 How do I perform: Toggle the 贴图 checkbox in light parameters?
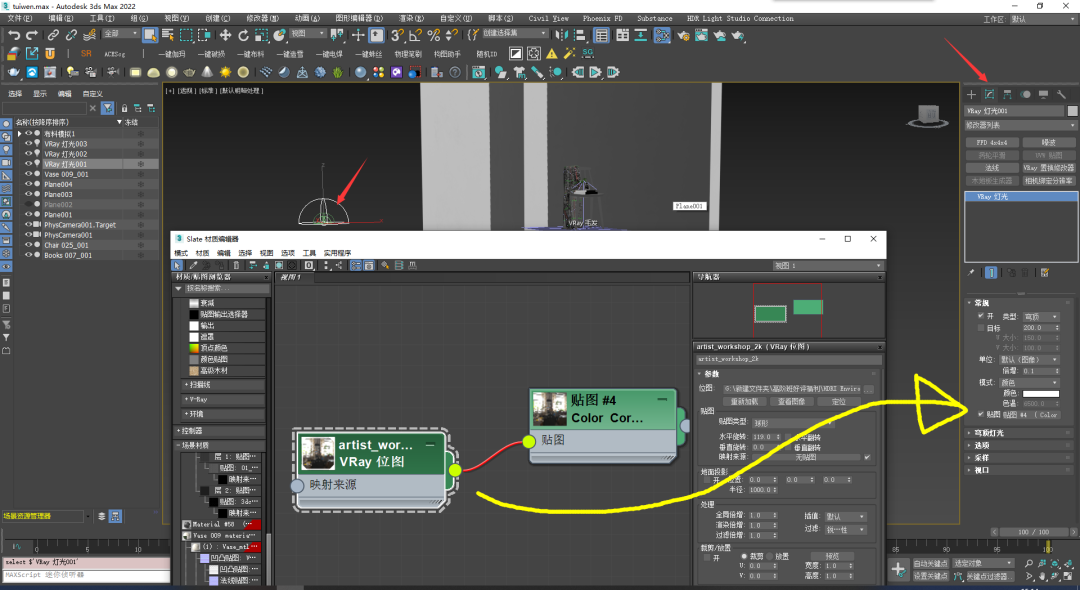980,414
